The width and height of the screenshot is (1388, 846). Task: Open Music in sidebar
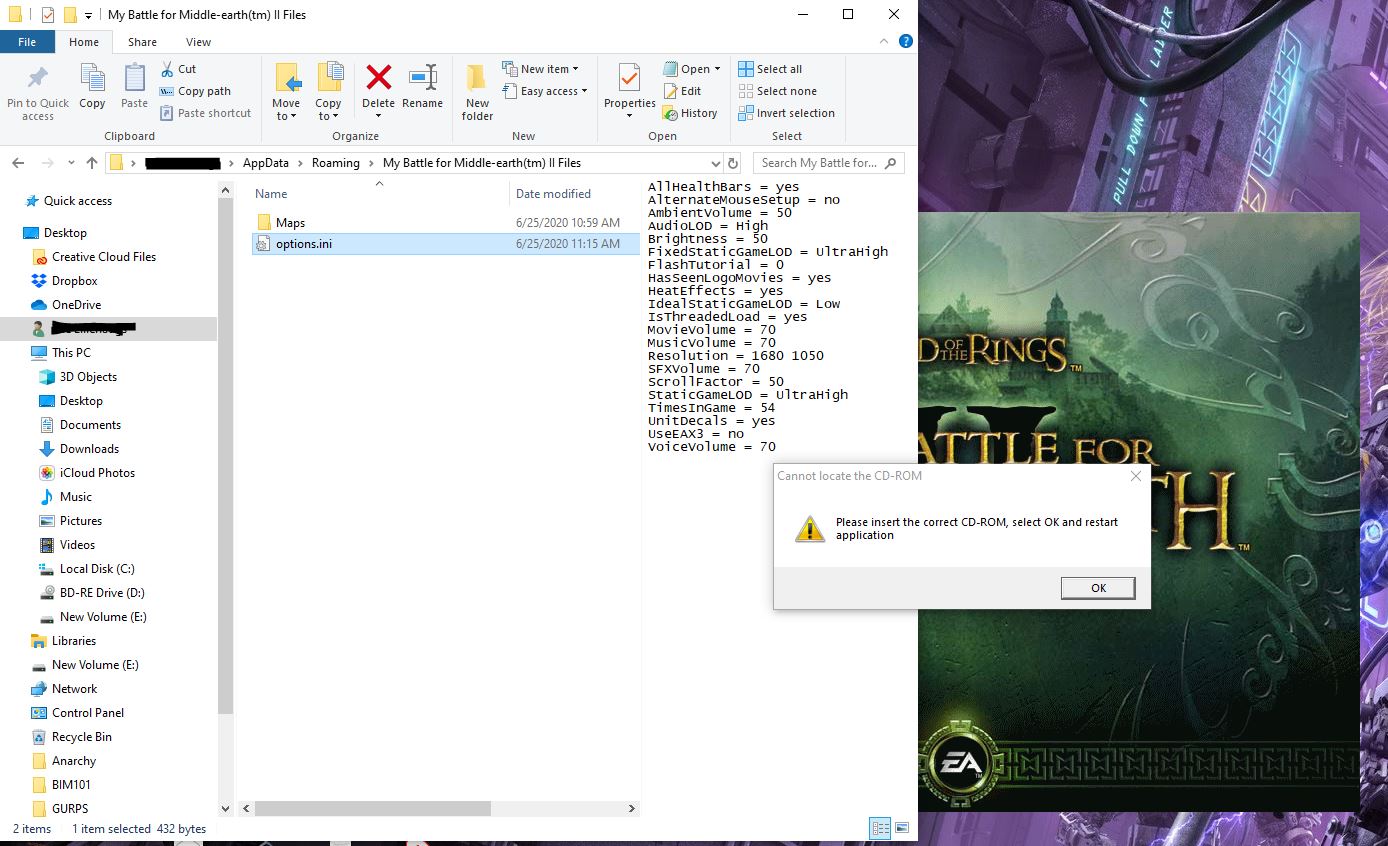[x=75, y=497]
